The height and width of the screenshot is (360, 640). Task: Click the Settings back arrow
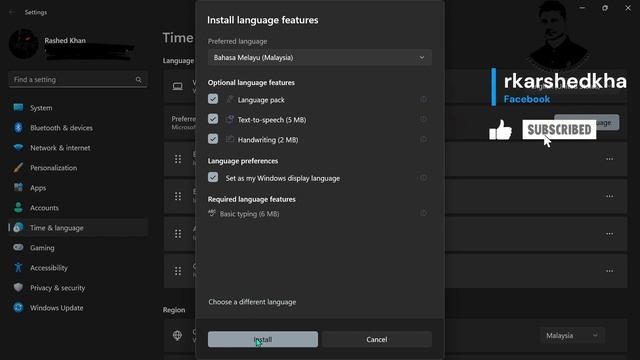[12, 12]
